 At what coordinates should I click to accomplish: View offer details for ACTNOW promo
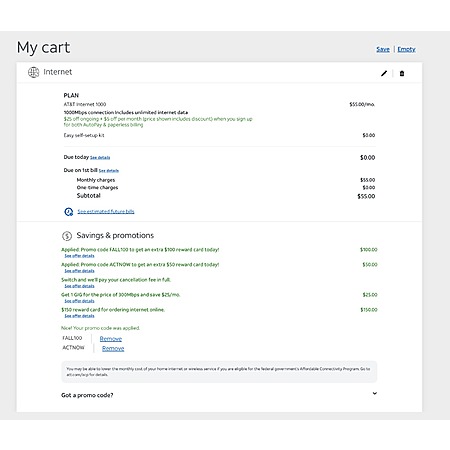tap(79, 271)
